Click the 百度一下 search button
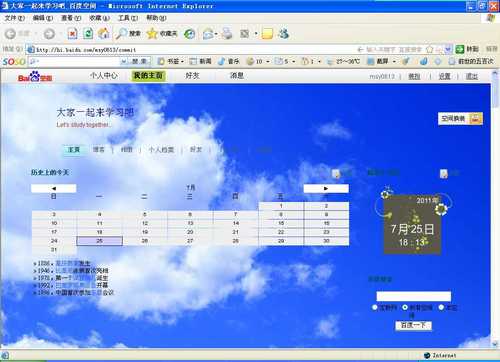The width and height of the screenshot is (500, 362). point(413,325)
